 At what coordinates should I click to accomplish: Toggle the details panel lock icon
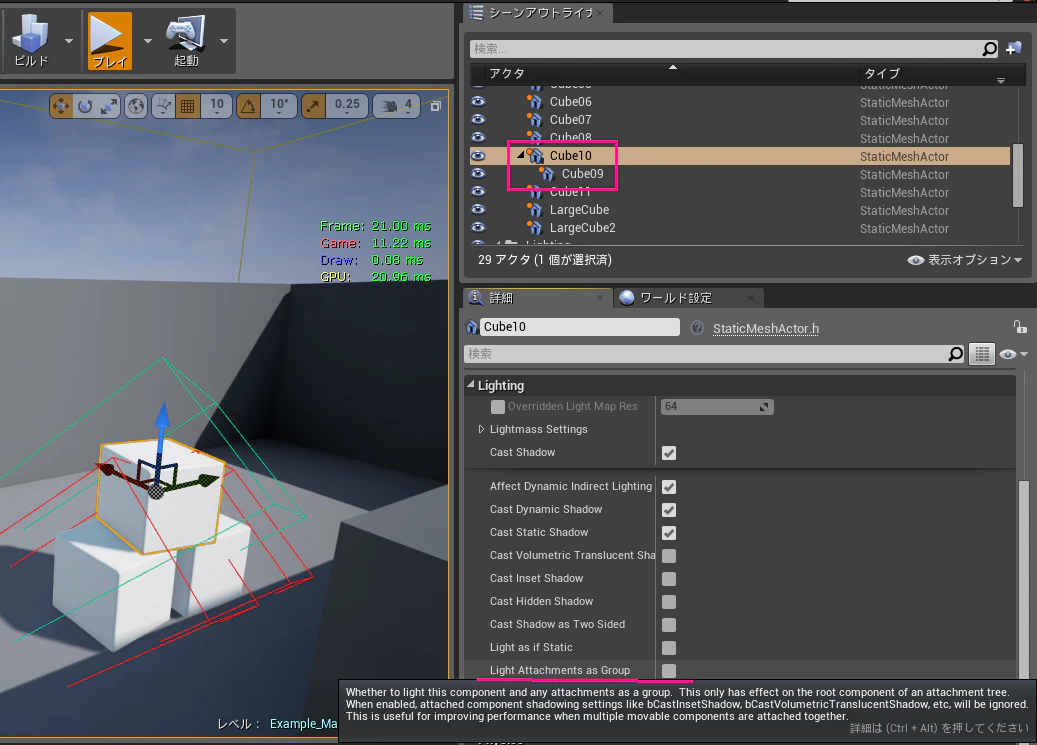pos(1020,327)
